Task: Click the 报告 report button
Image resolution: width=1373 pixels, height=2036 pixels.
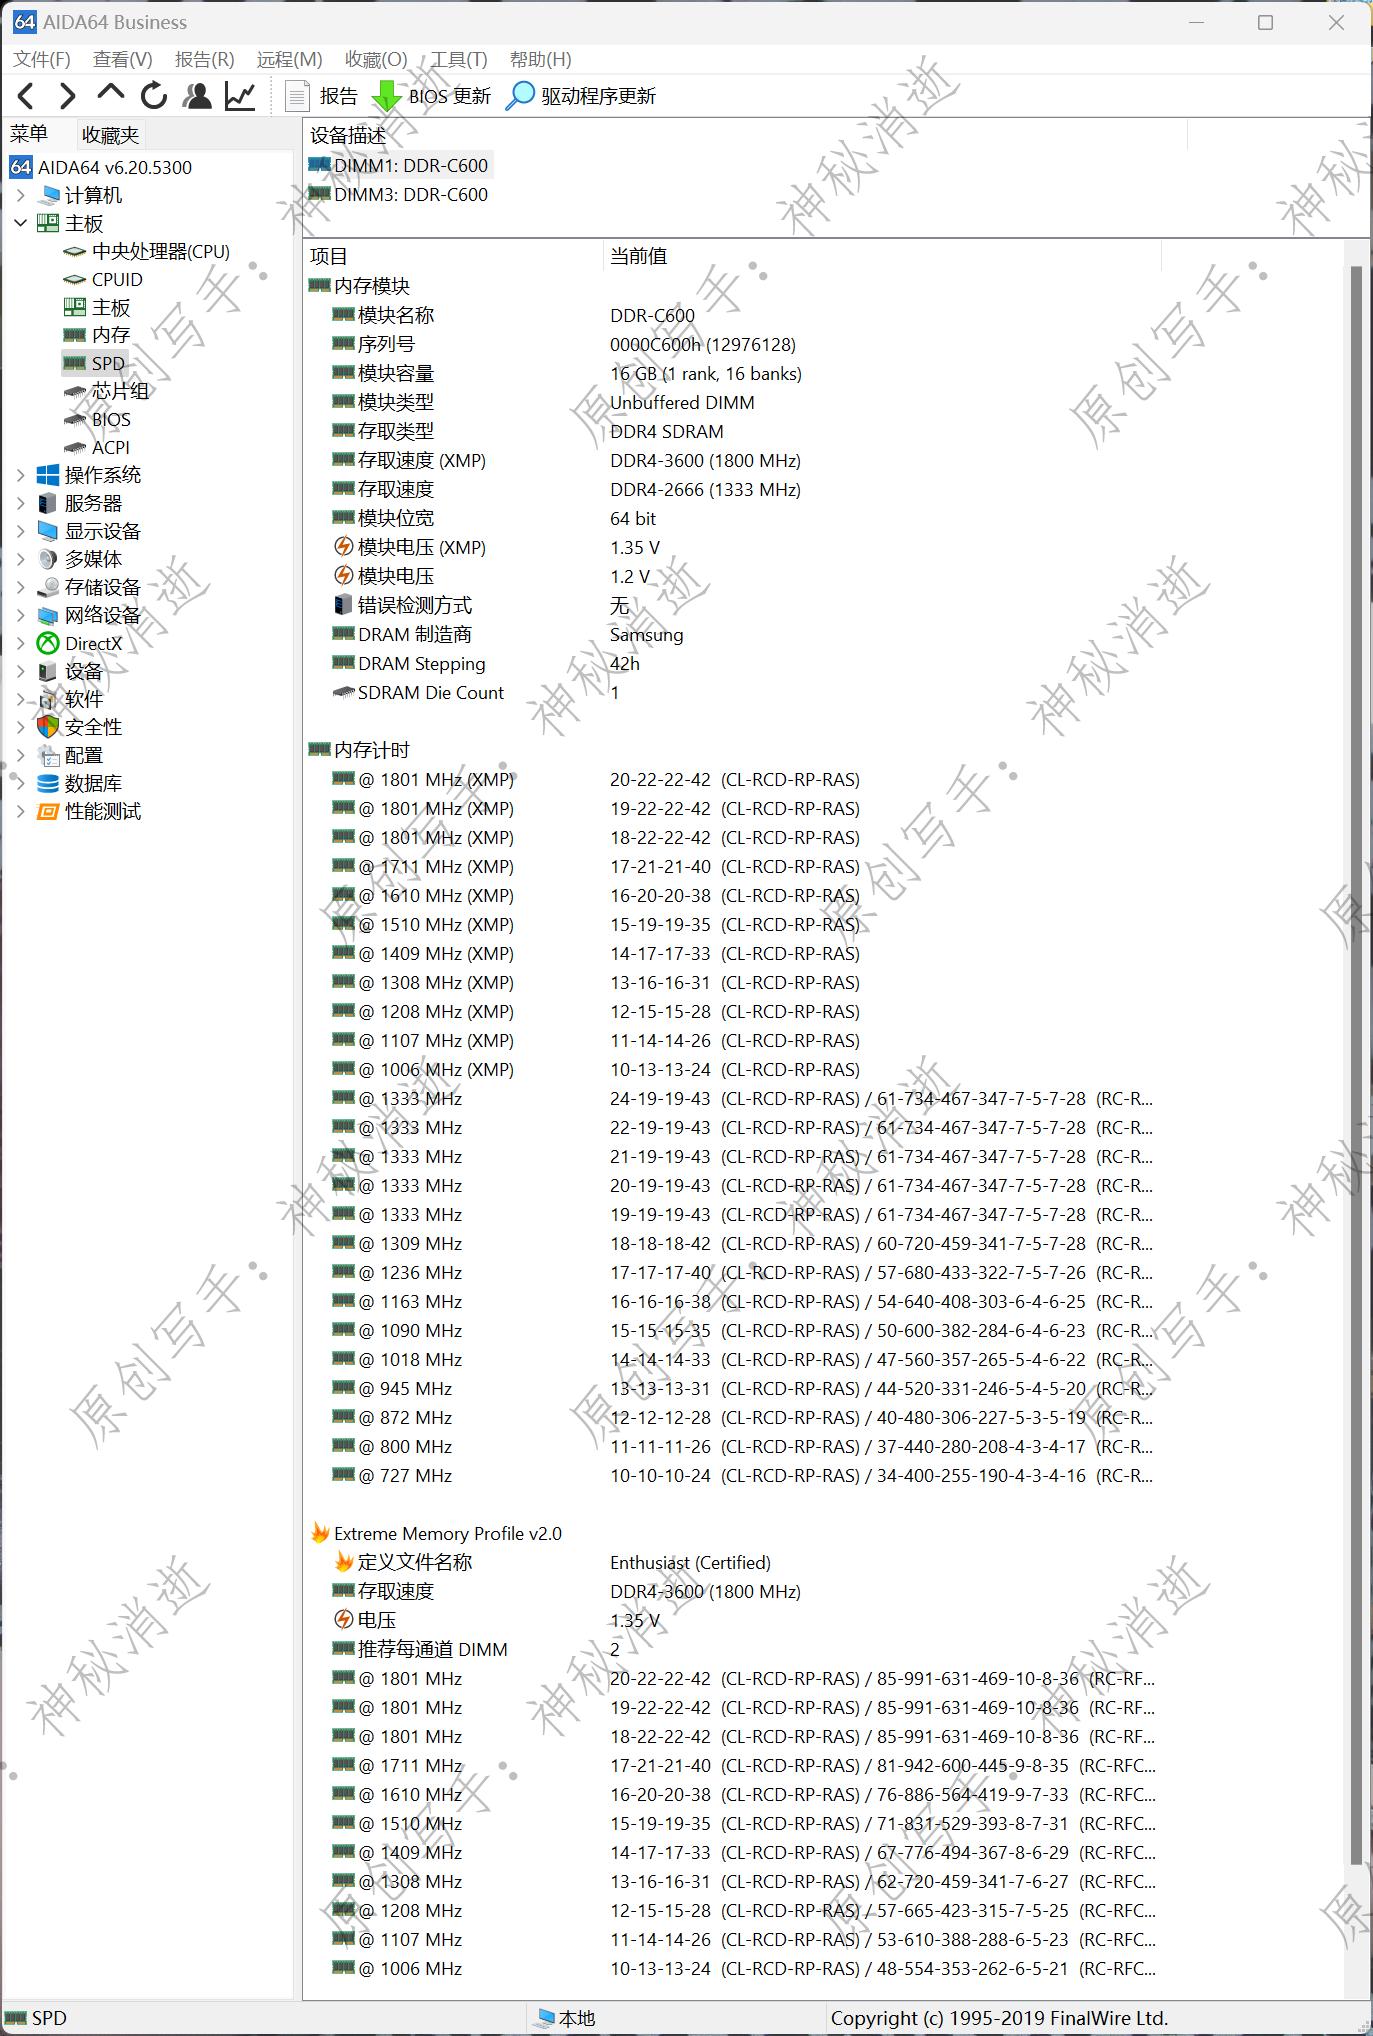Action: pyautogui.click(x=322, y=96)
